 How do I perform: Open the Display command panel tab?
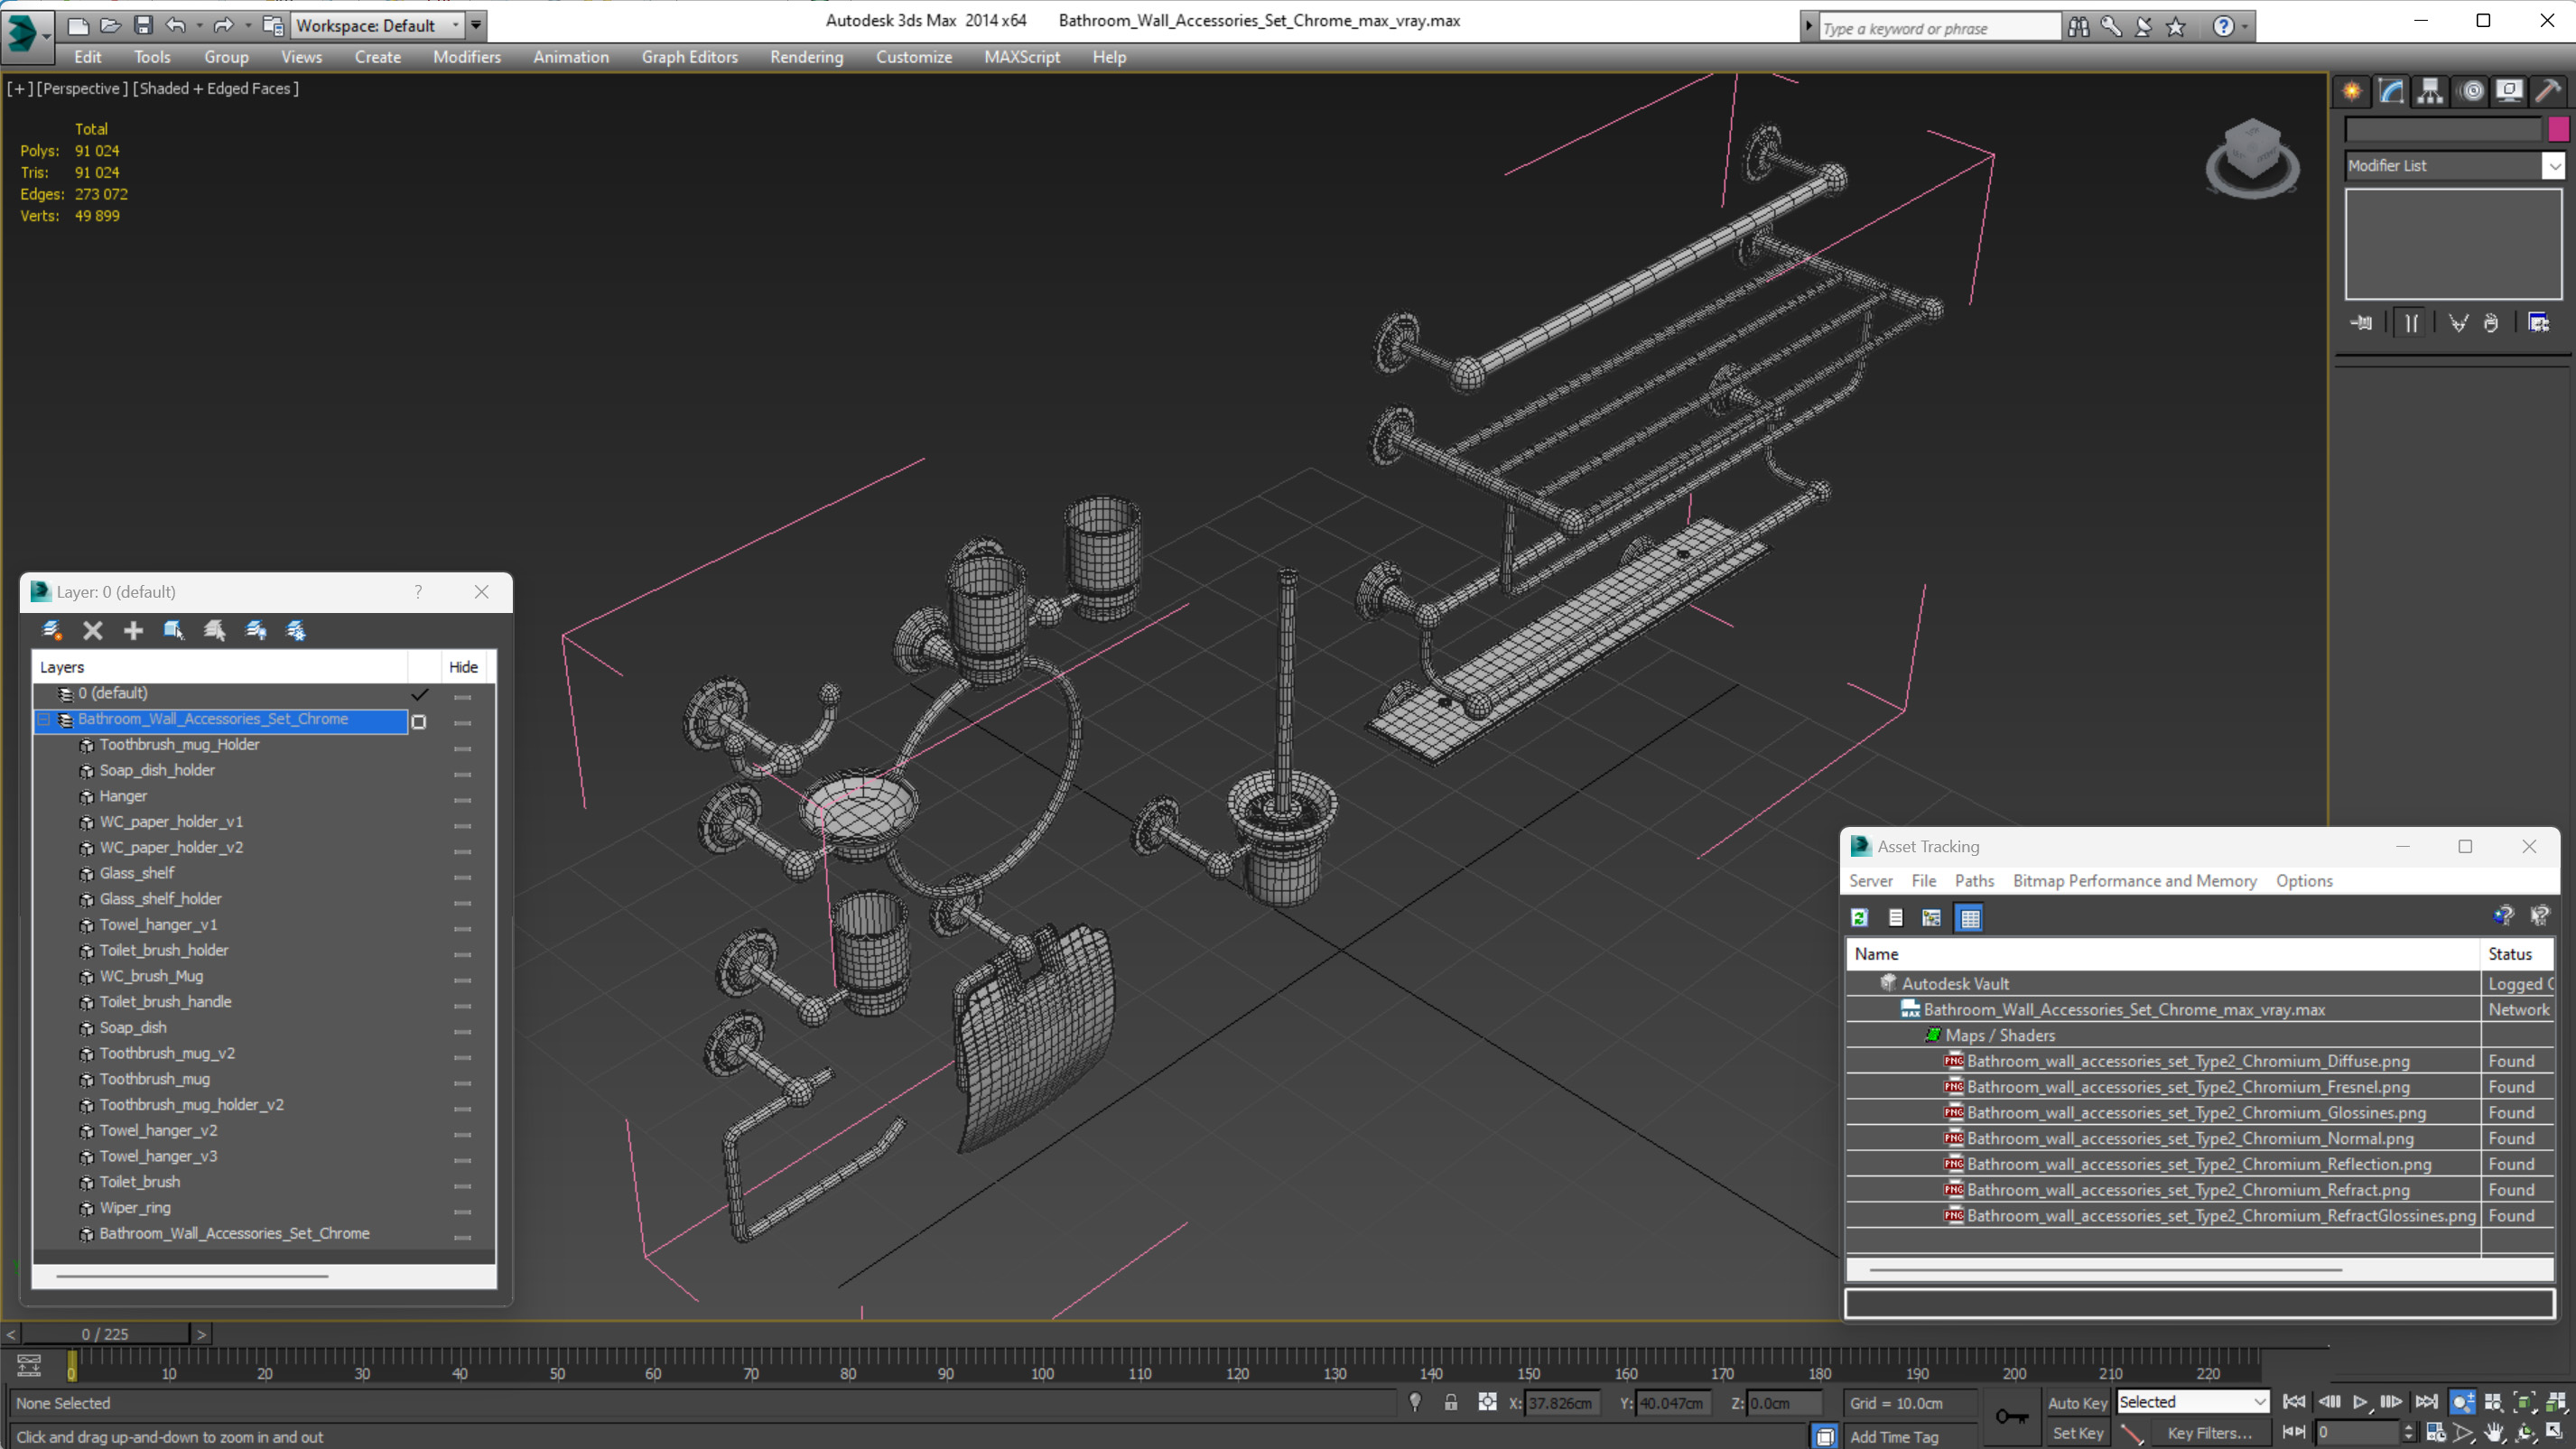pos(2509,92)
